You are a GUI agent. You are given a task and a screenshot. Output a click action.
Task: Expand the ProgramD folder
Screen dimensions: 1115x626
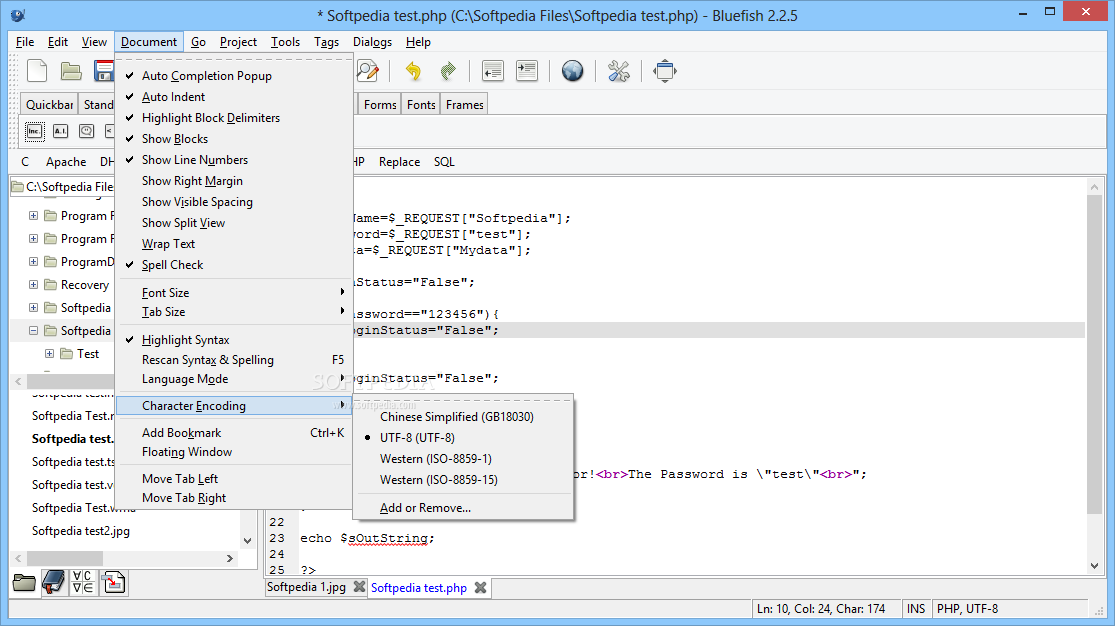(33, 262)
